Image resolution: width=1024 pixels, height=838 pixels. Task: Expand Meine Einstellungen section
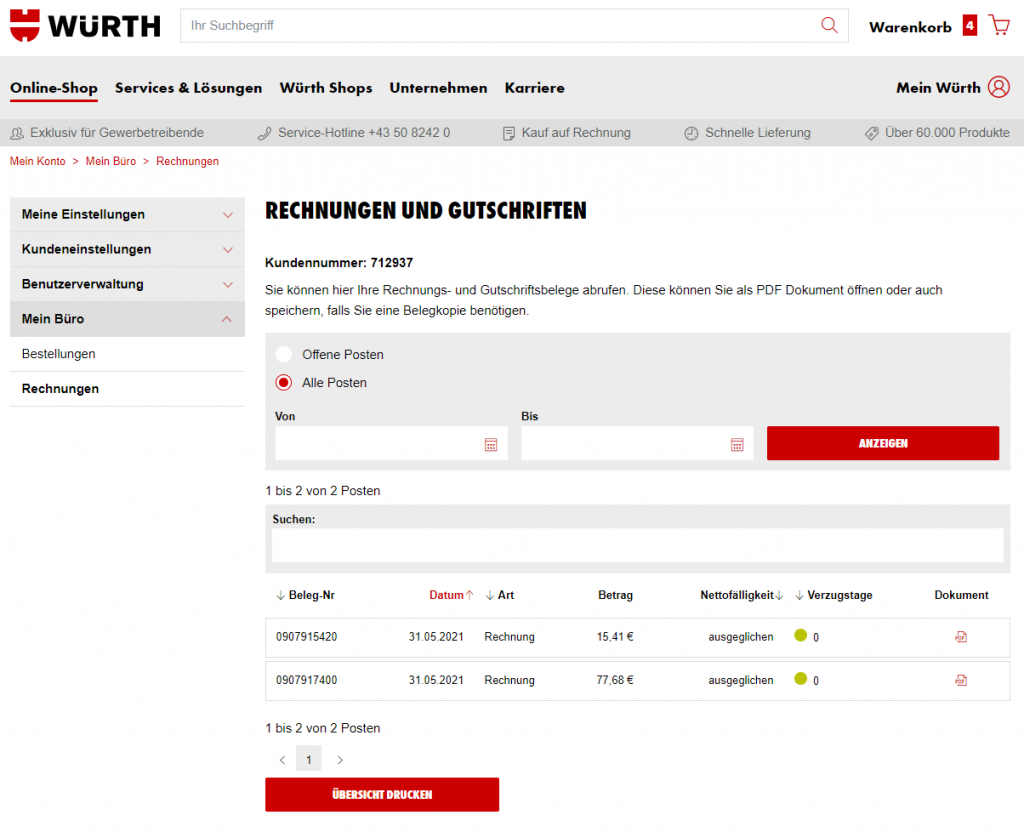pos(127,214)
